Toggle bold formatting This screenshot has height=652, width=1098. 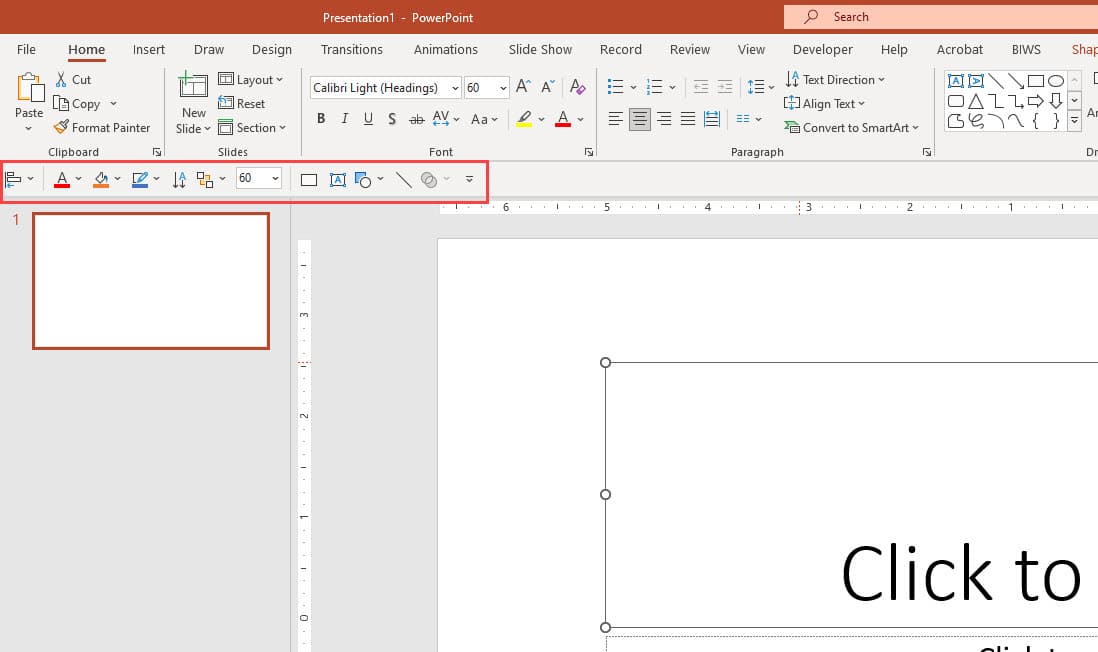click(320, 119)
